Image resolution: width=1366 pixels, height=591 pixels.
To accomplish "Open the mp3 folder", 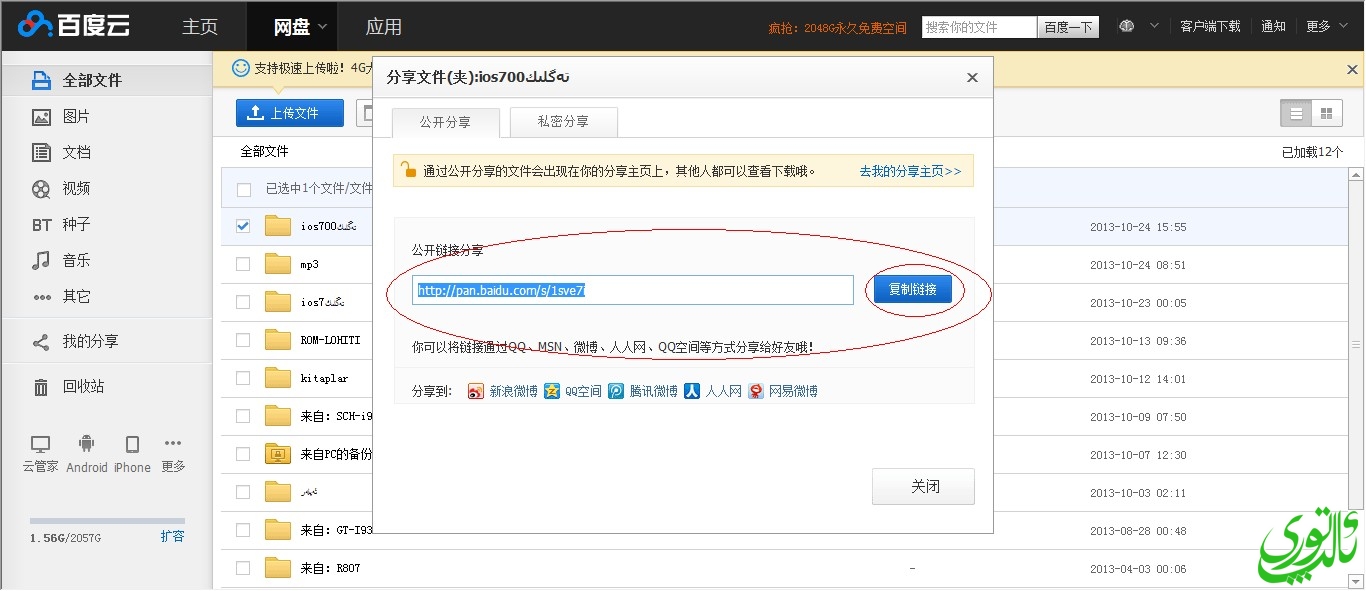I will pyautogui.click(x=310, y=265).
